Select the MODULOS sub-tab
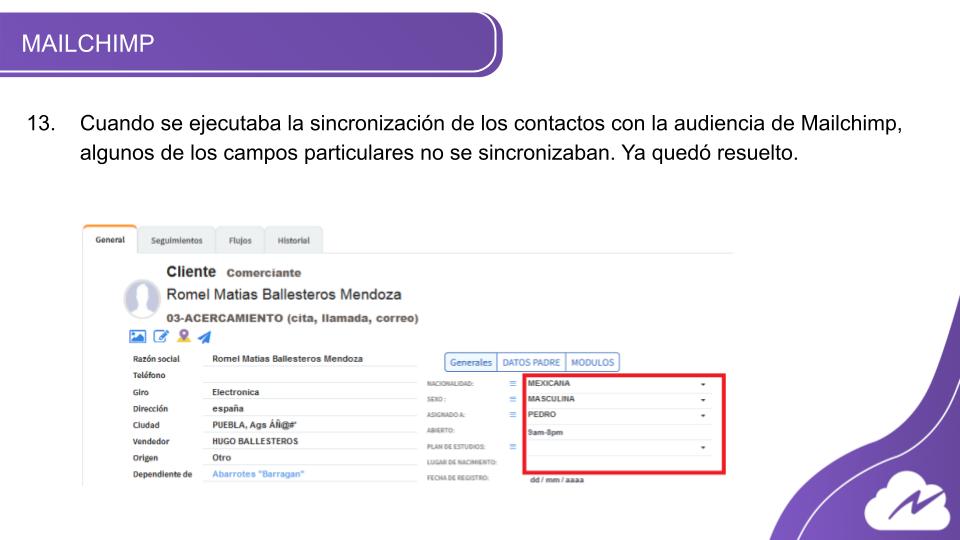The image size is (960, 540). pyautogui.click(x=592, y=362)
